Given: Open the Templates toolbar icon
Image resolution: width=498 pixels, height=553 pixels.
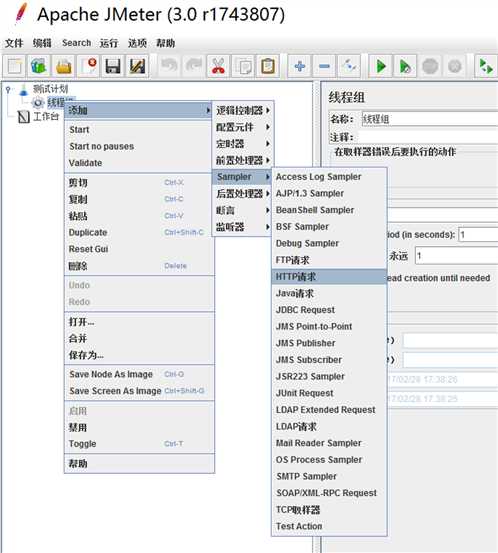Looking at the screenshot, I should point(39,66).
